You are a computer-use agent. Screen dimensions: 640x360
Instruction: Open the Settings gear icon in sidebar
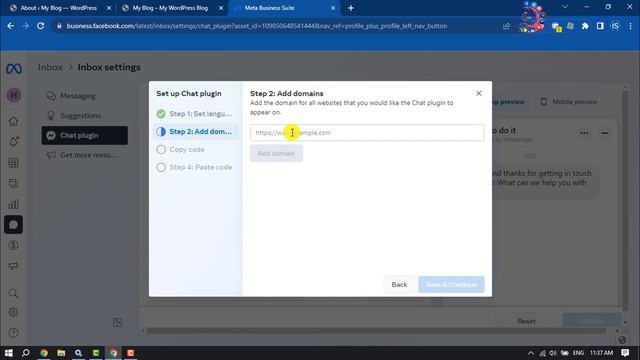pos(13,312)
